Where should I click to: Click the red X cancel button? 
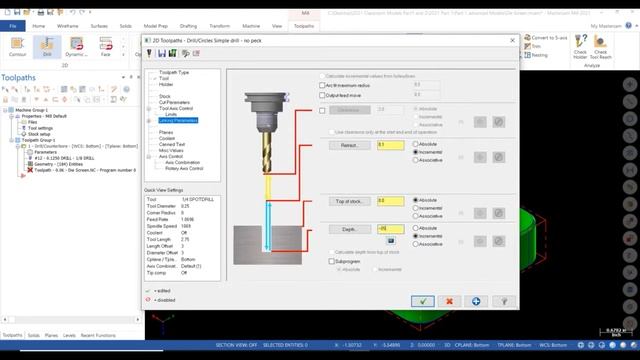click(x=449, y=301)
